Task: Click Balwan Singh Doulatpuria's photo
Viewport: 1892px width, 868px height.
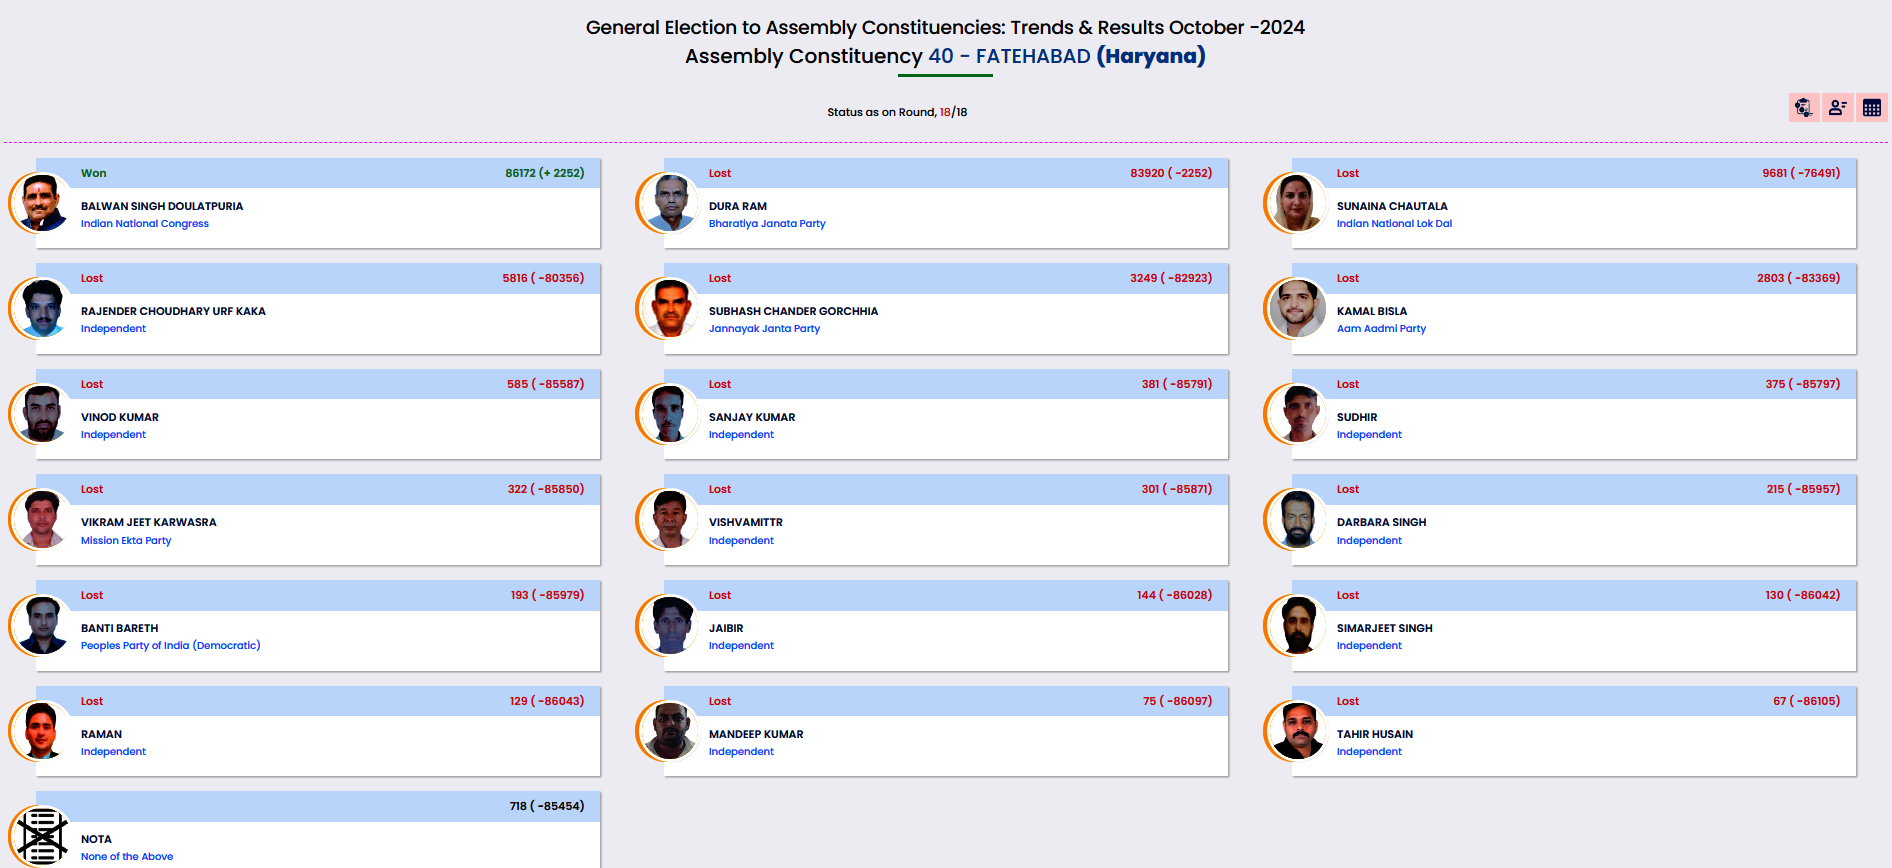Action: click(42, 202)
